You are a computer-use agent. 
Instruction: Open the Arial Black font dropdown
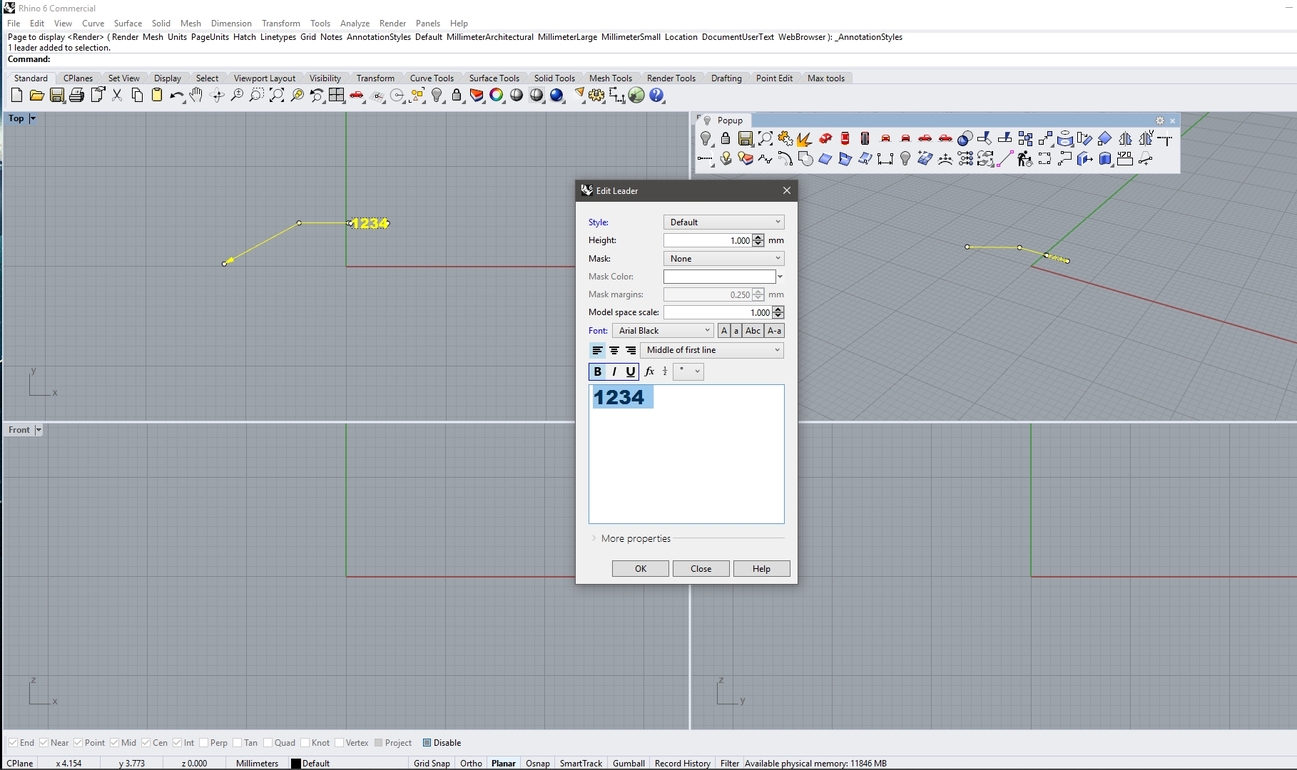tap(663, 331)
